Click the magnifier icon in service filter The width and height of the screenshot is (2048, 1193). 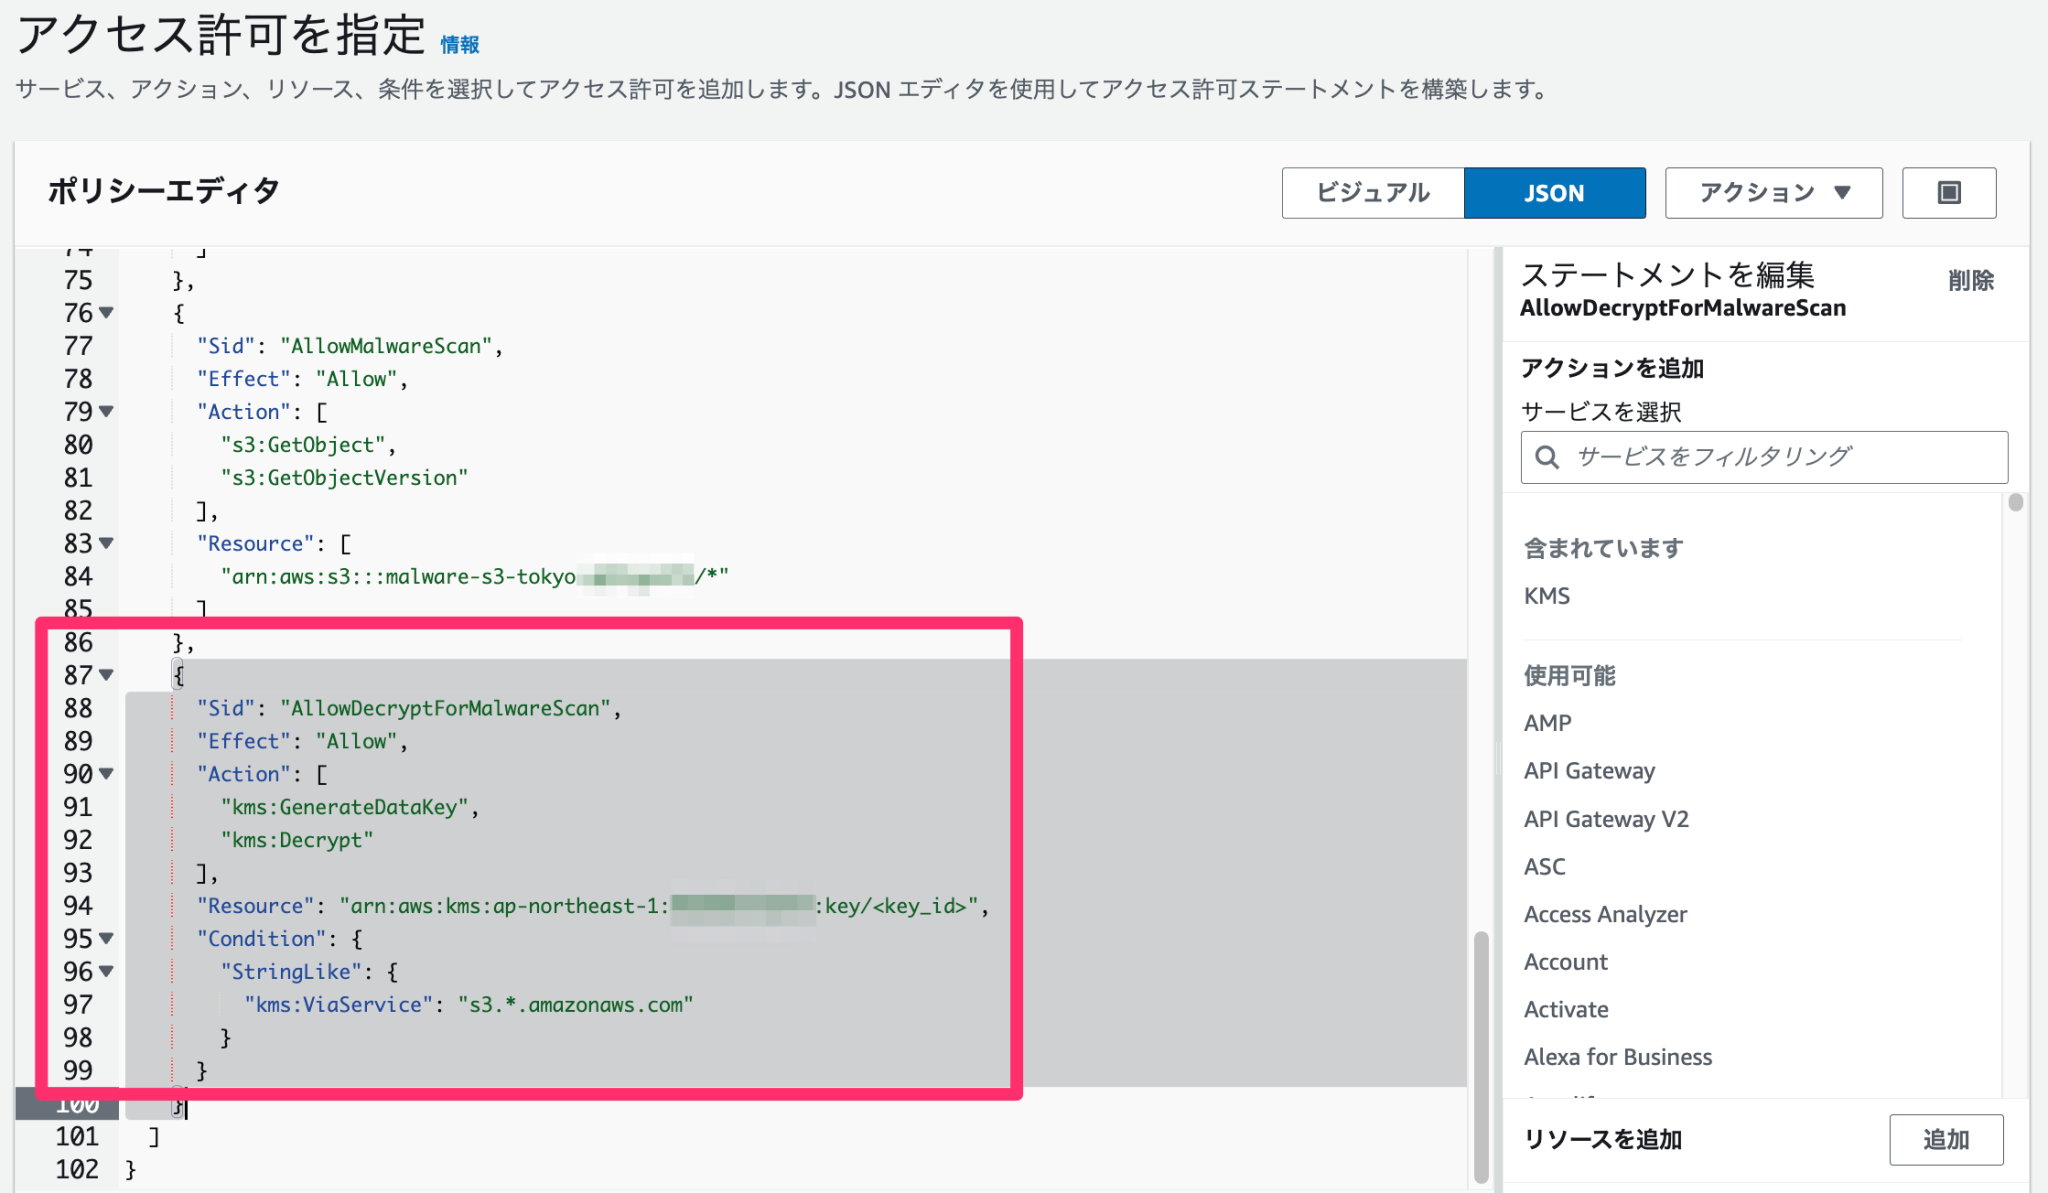1546,456
